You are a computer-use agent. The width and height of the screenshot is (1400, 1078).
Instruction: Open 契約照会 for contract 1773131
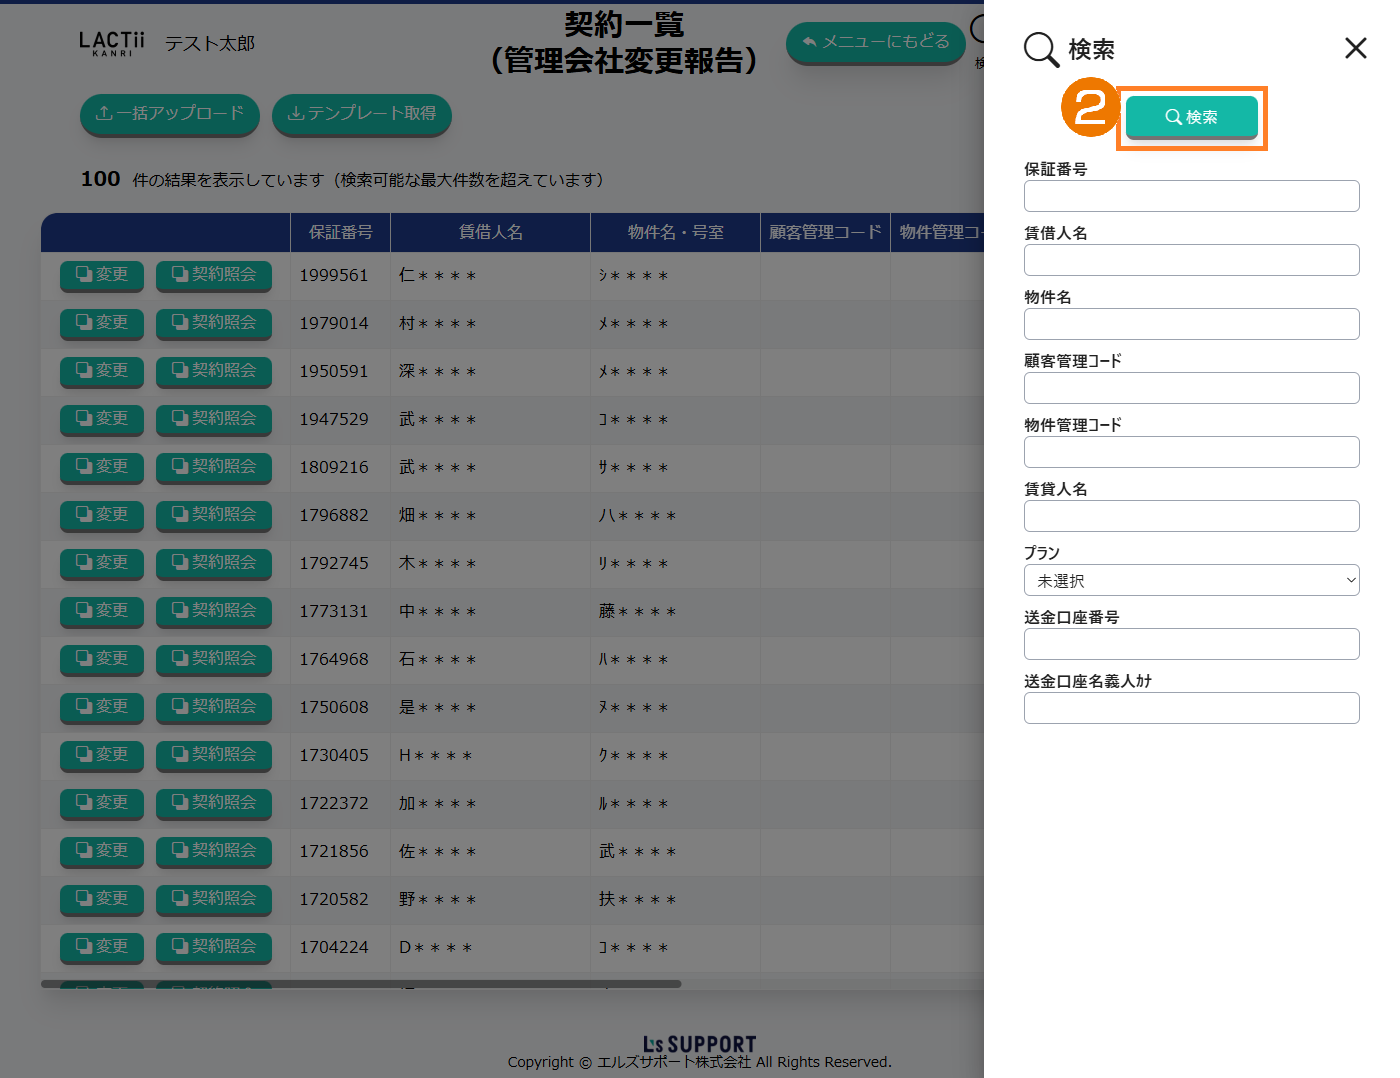(214, 611)
